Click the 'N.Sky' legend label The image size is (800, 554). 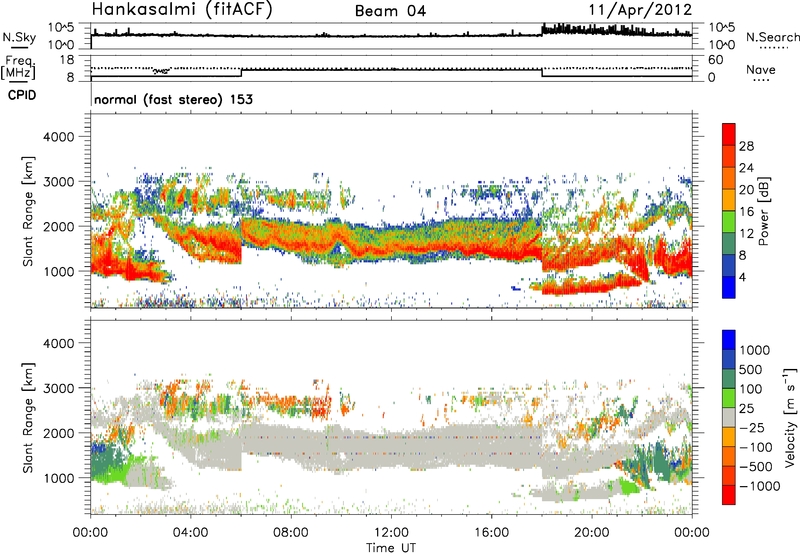19,37
